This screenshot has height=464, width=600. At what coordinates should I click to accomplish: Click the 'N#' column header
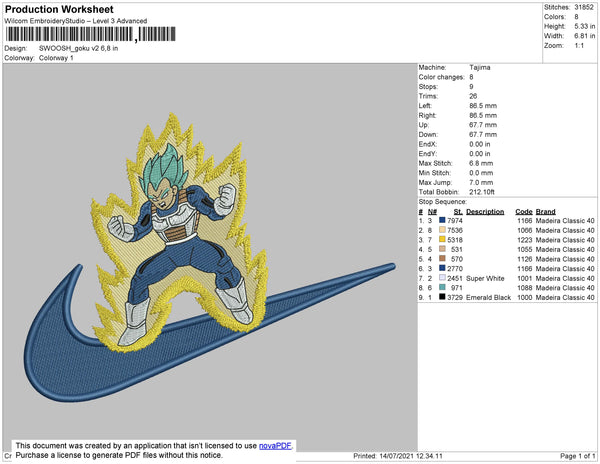point(432,212)
